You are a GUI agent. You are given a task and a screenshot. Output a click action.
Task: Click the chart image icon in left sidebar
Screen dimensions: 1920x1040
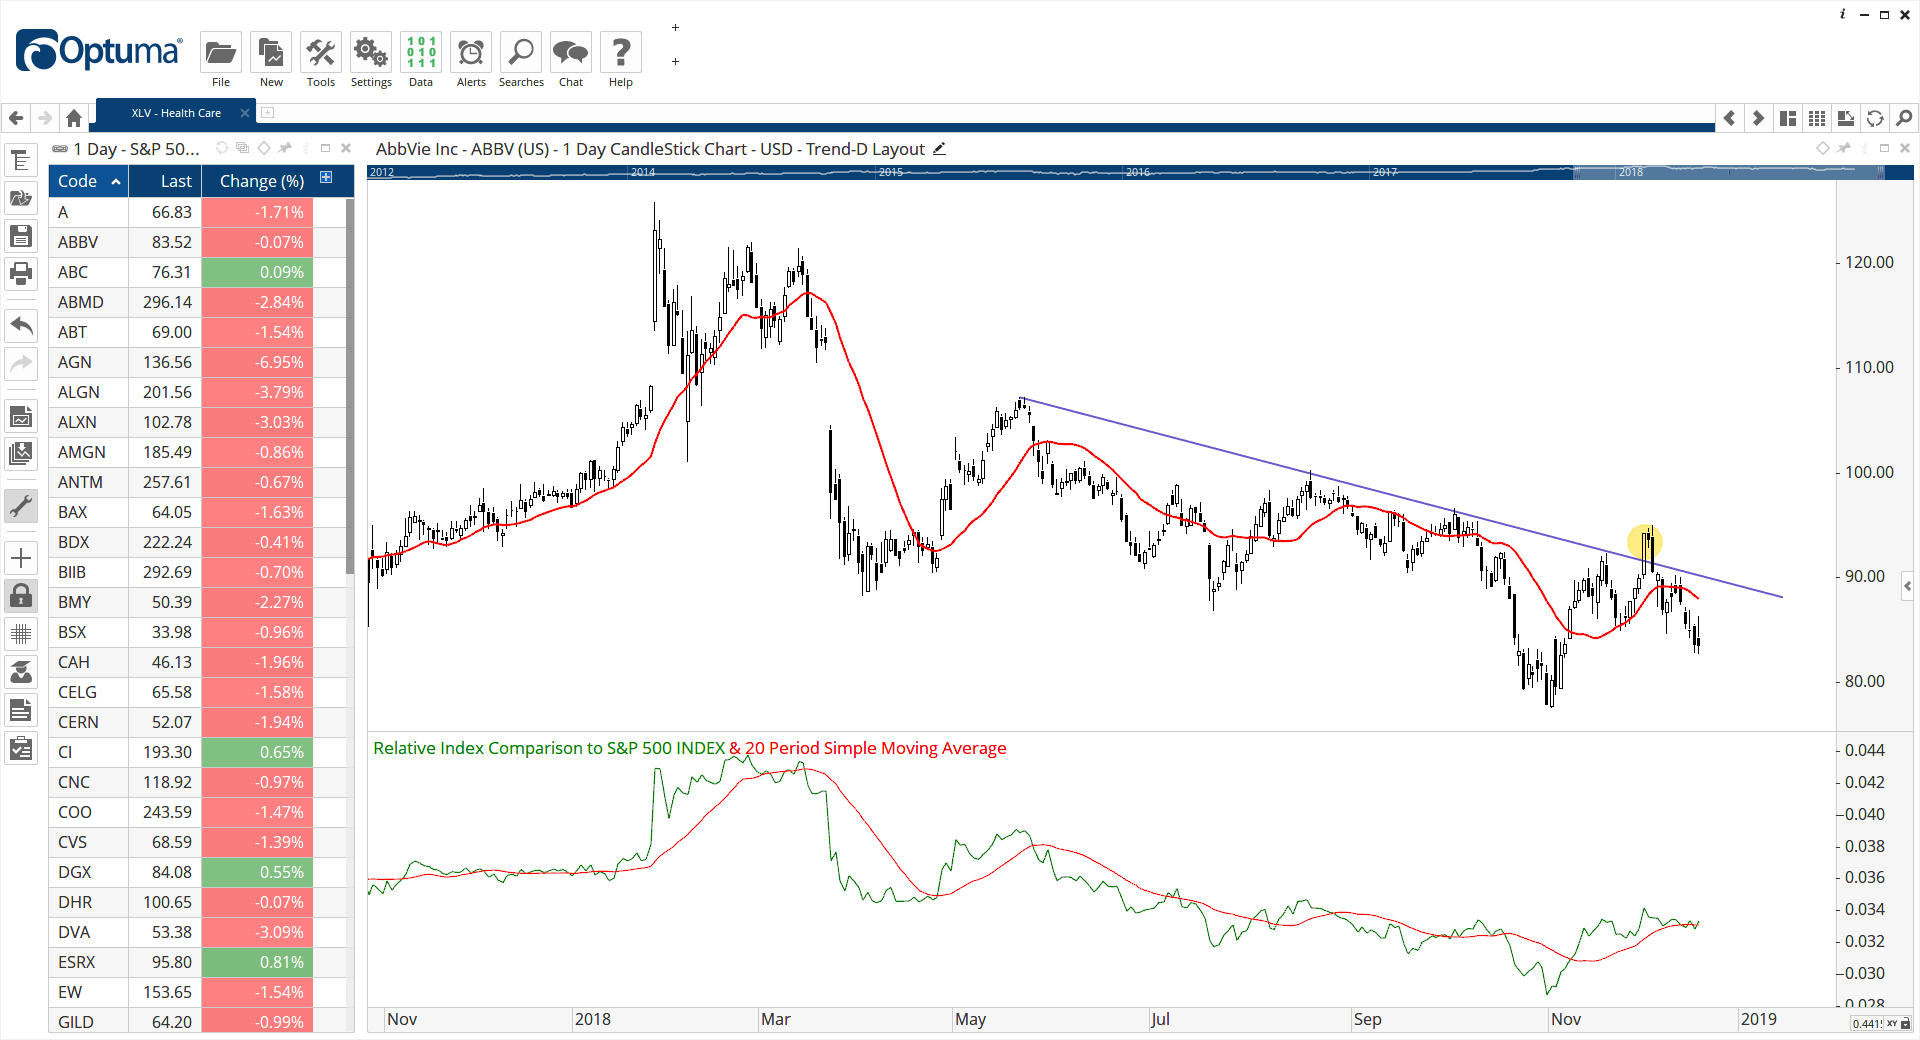(21, 416)
